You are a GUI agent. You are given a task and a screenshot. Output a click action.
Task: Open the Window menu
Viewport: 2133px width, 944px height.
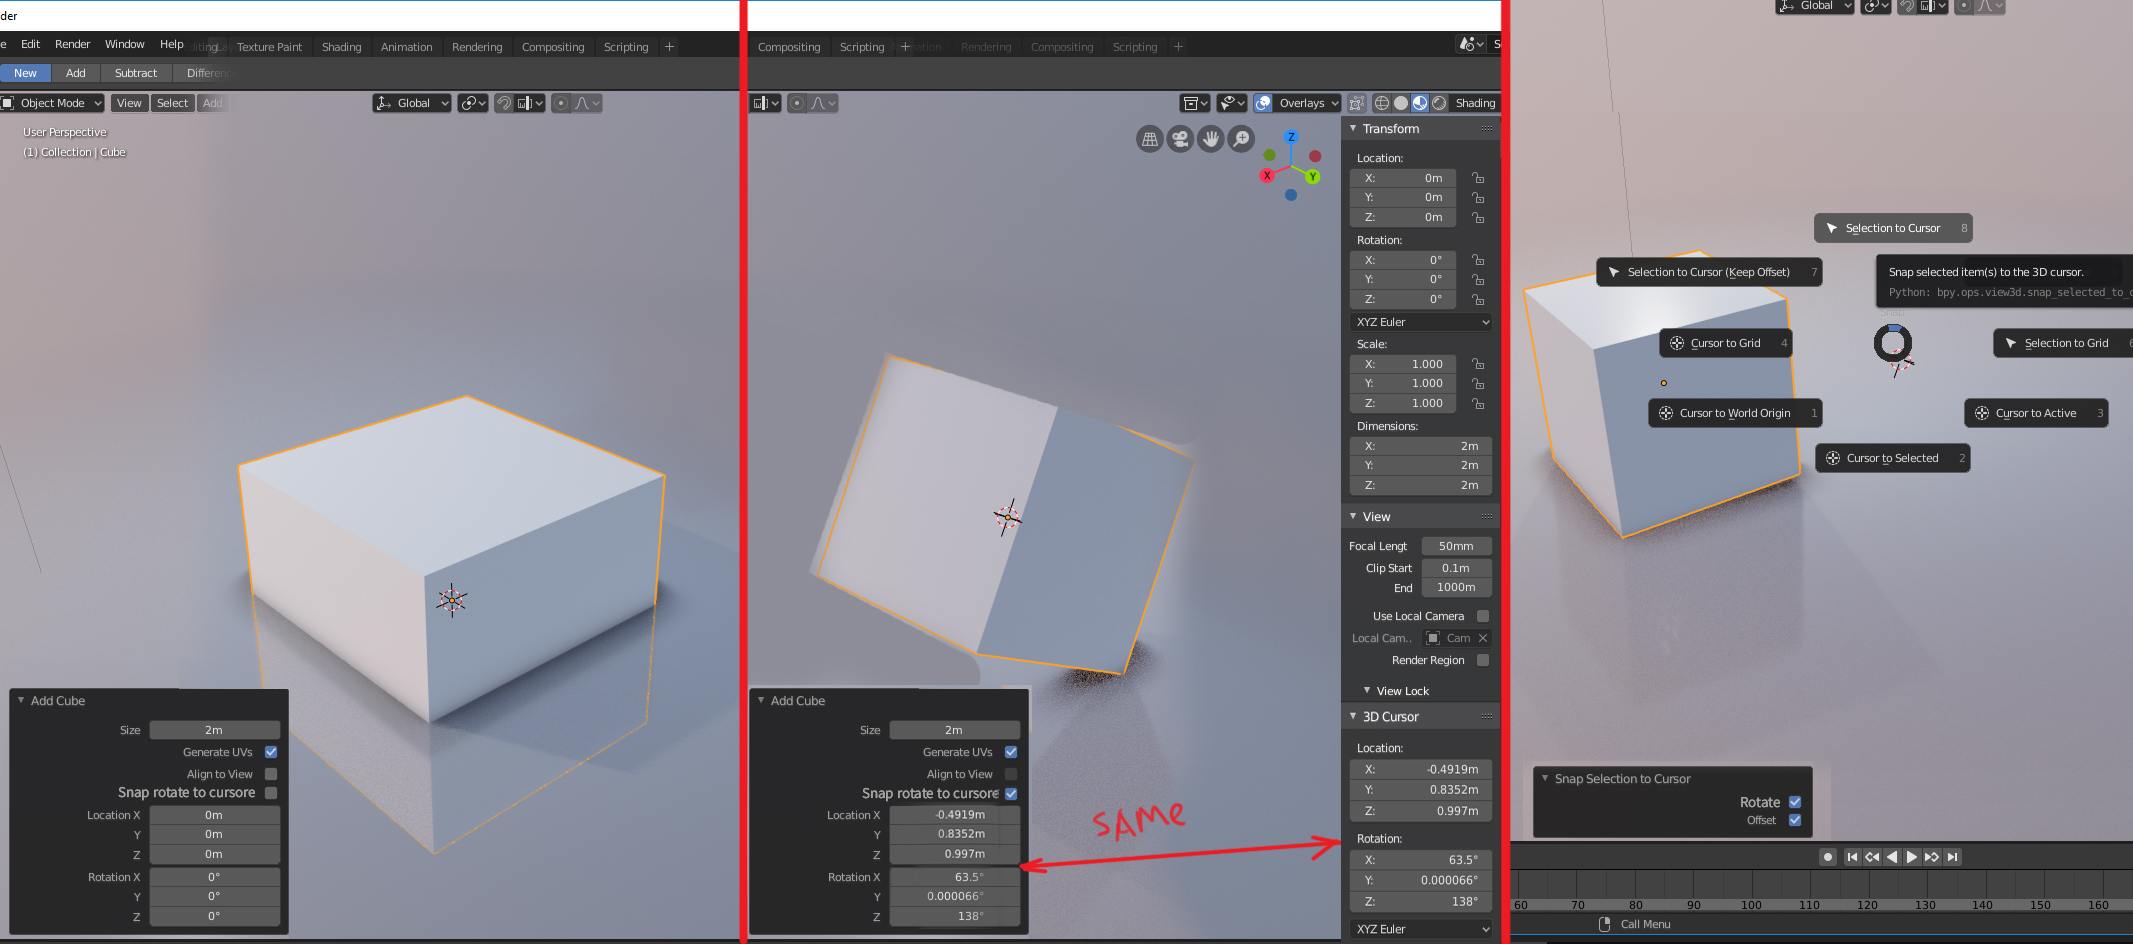point(125,44)
